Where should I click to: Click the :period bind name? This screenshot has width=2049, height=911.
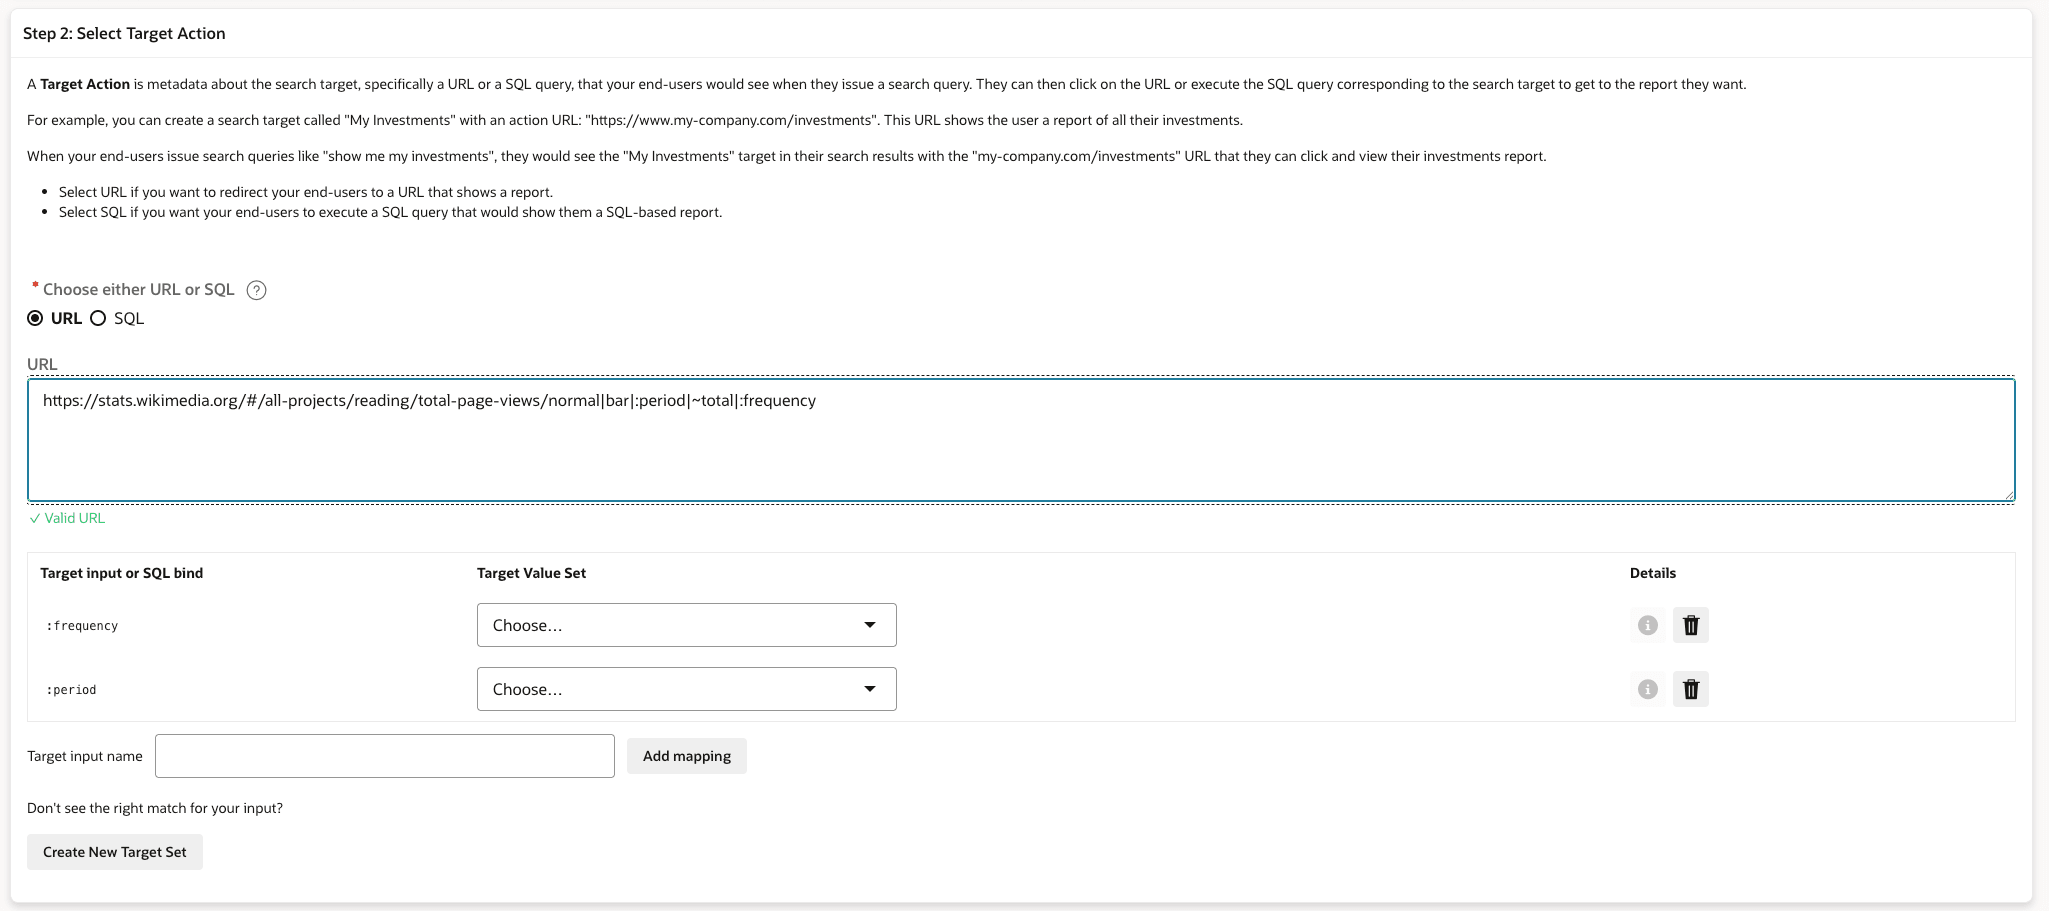71,690
